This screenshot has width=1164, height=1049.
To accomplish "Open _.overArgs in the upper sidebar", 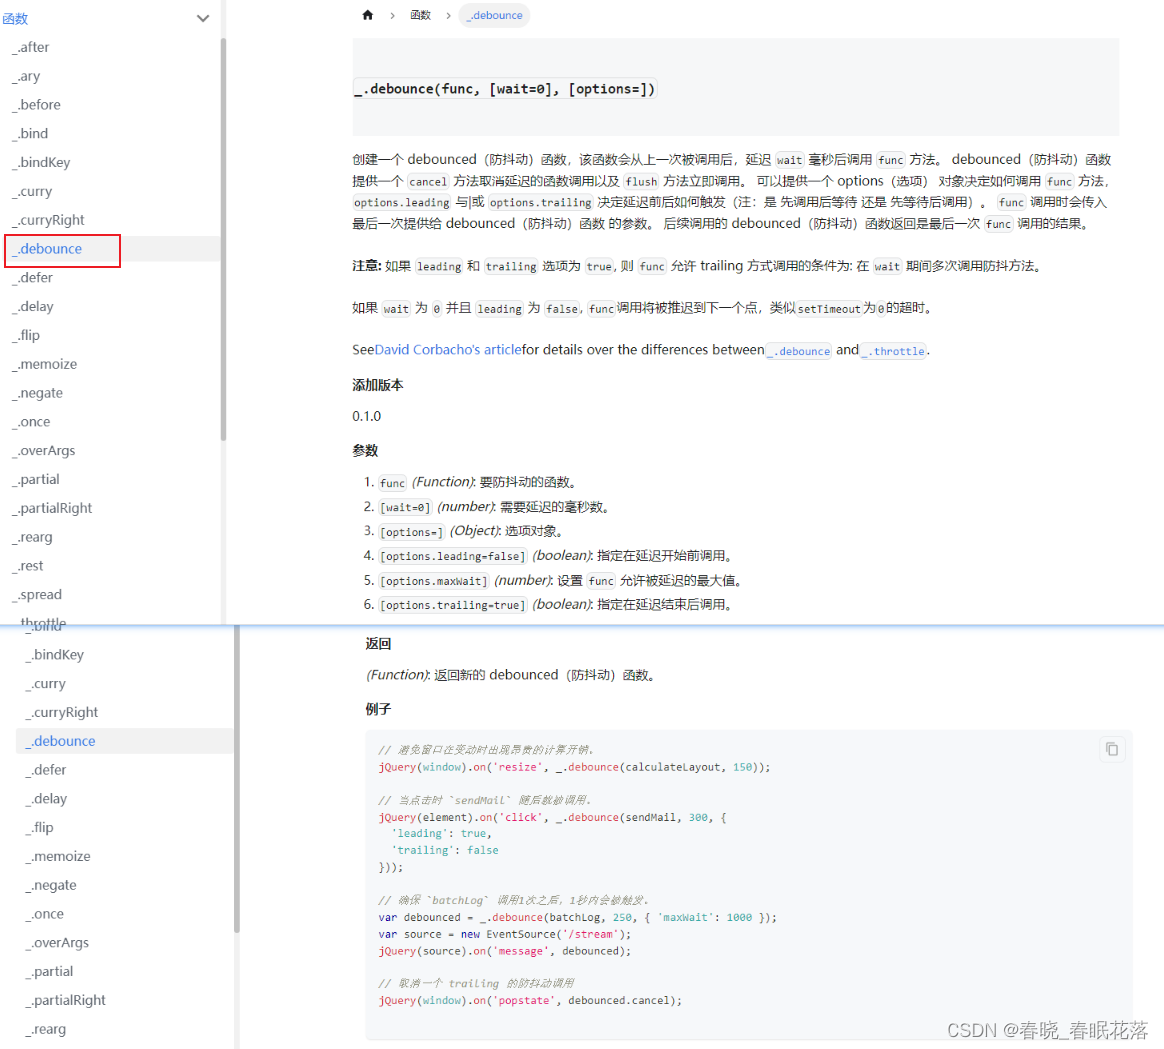I will click(x=44, y=451).
